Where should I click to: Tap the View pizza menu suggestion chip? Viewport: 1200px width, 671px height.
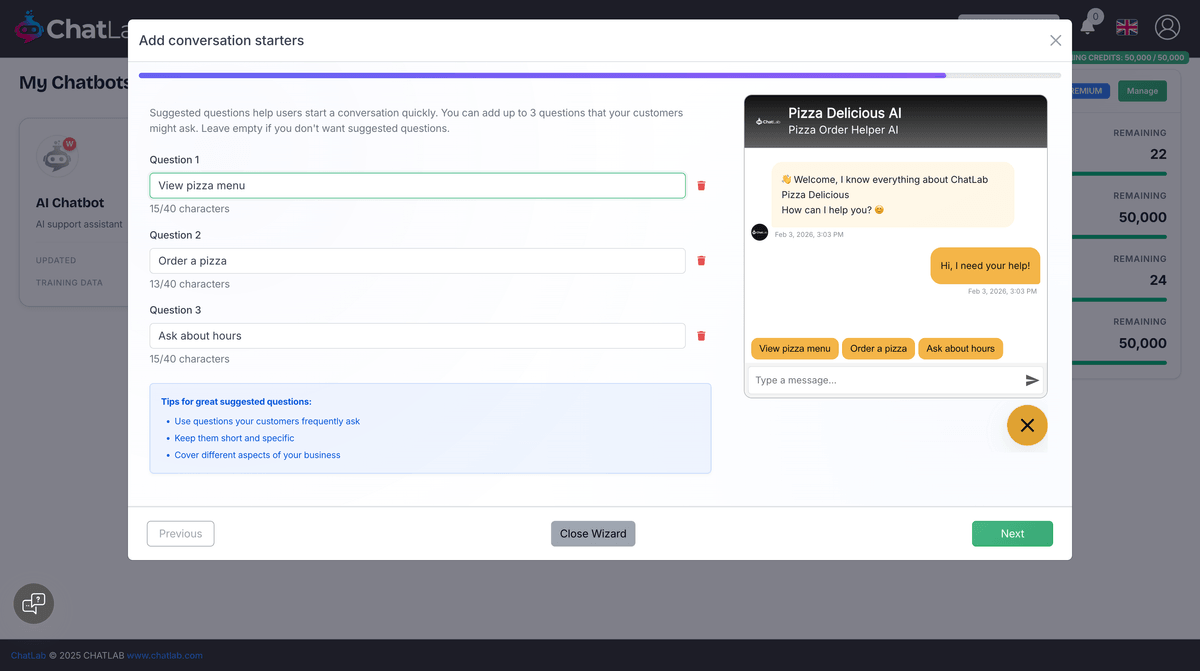pyautogui.click(x=795, y=348)
